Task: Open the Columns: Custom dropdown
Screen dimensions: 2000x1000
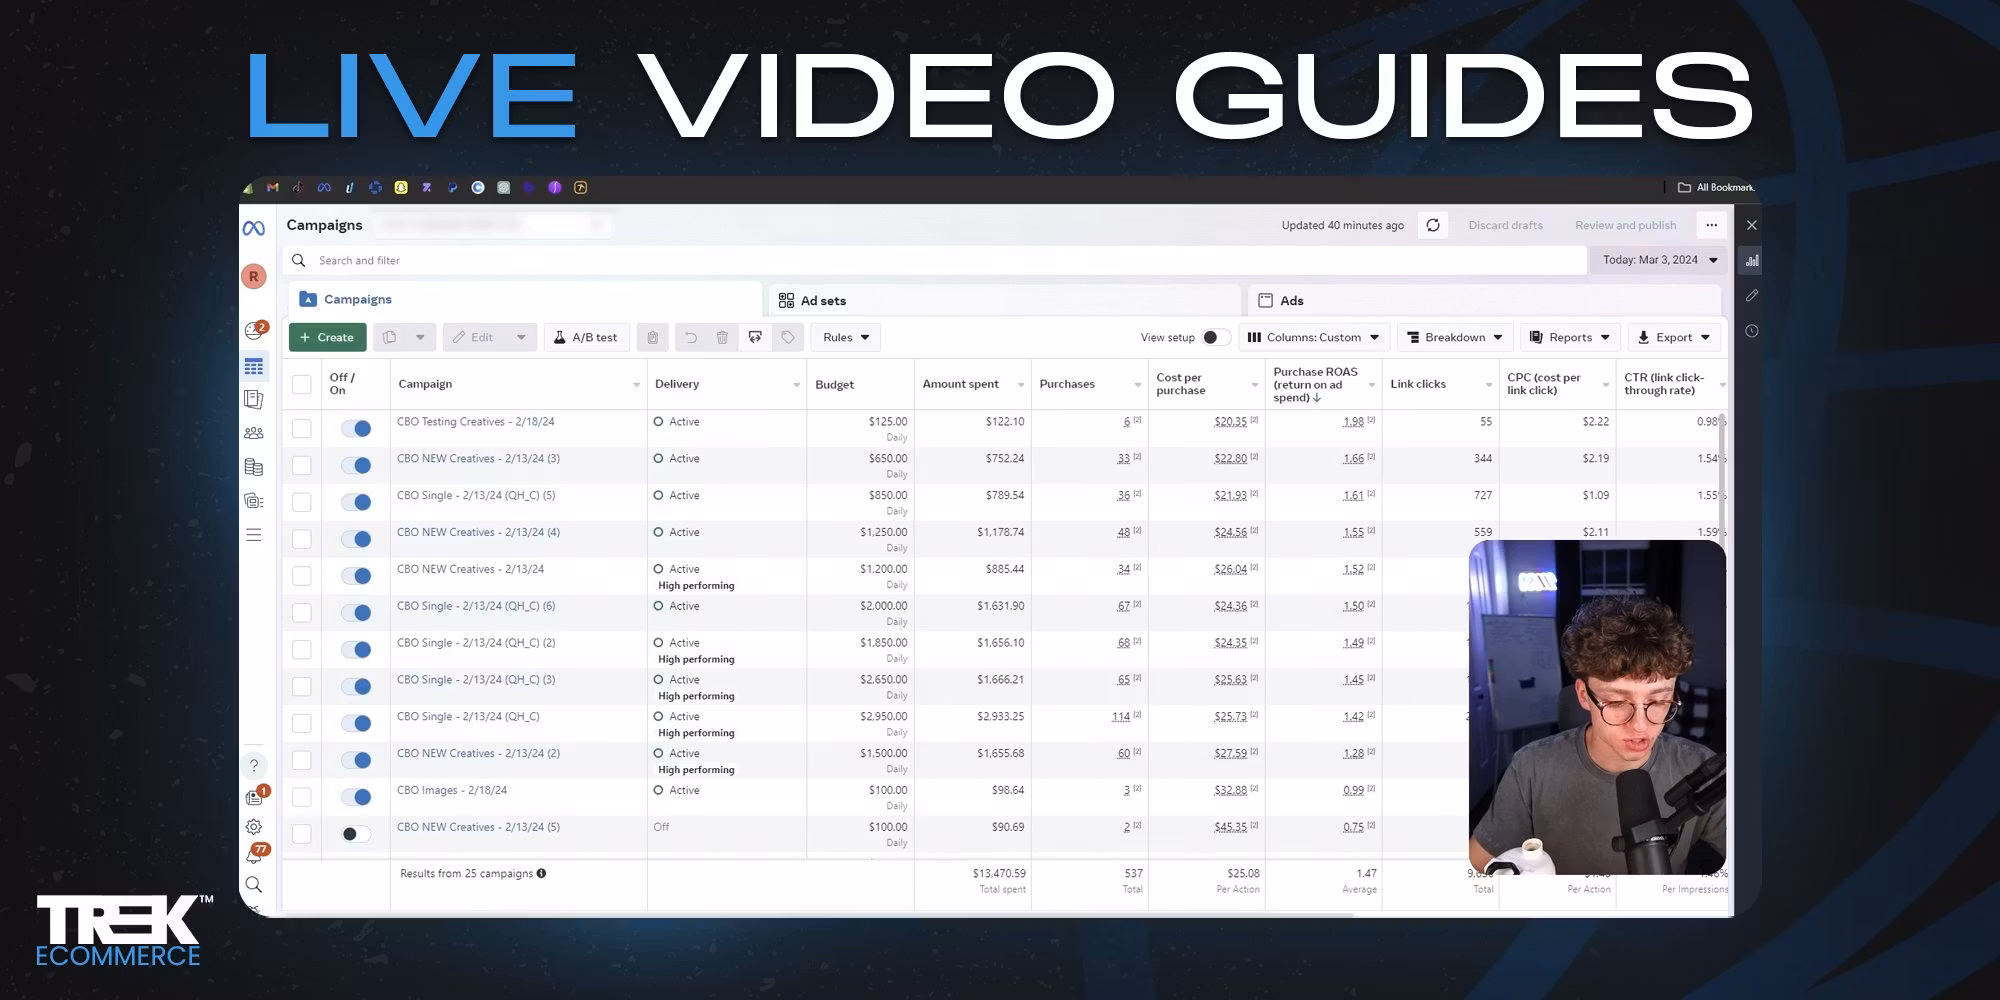Action: tap(1313, 338)
